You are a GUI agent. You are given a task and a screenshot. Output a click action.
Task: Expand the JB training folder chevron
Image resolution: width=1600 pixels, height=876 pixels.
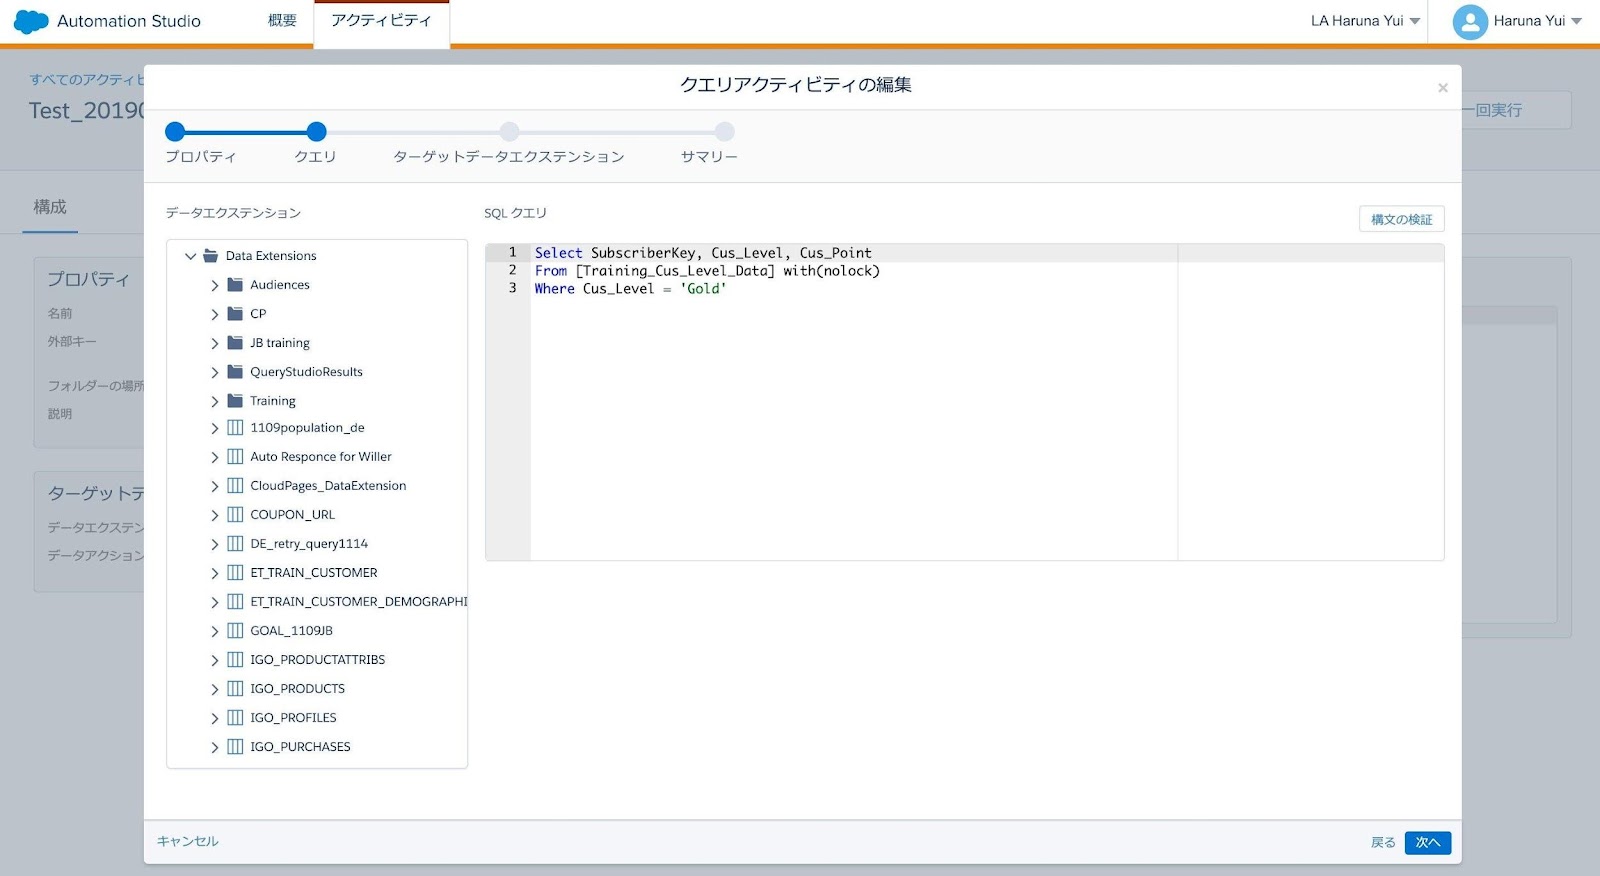[x=214, y=344]
